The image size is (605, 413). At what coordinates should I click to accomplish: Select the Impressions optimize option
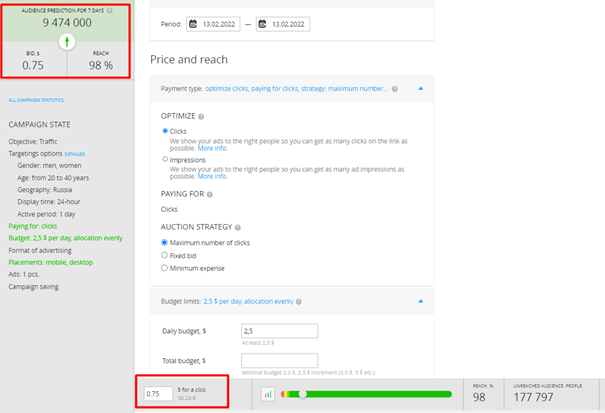(x=166, y=158)
